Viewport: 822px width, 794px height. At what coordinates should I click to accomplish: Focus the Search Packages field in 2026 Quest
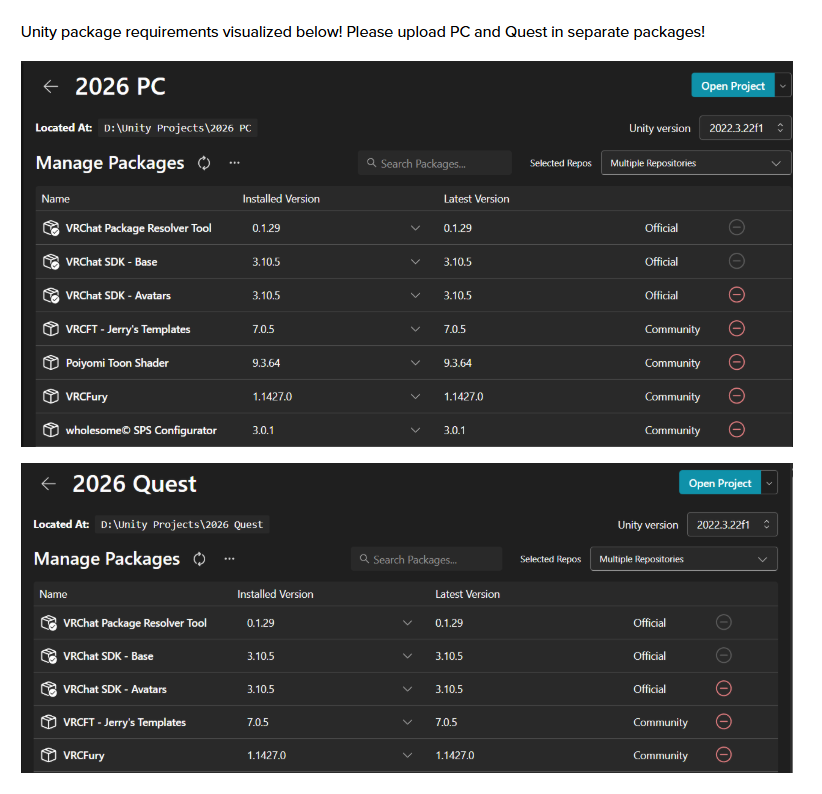(426, 559)
